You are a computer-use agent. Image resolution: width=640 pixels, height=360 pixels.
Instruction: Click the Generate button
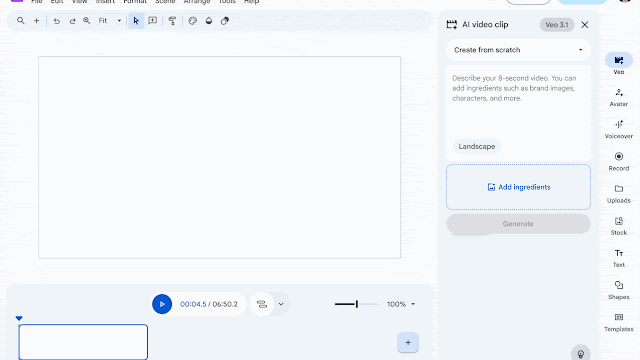pos(518,224)
